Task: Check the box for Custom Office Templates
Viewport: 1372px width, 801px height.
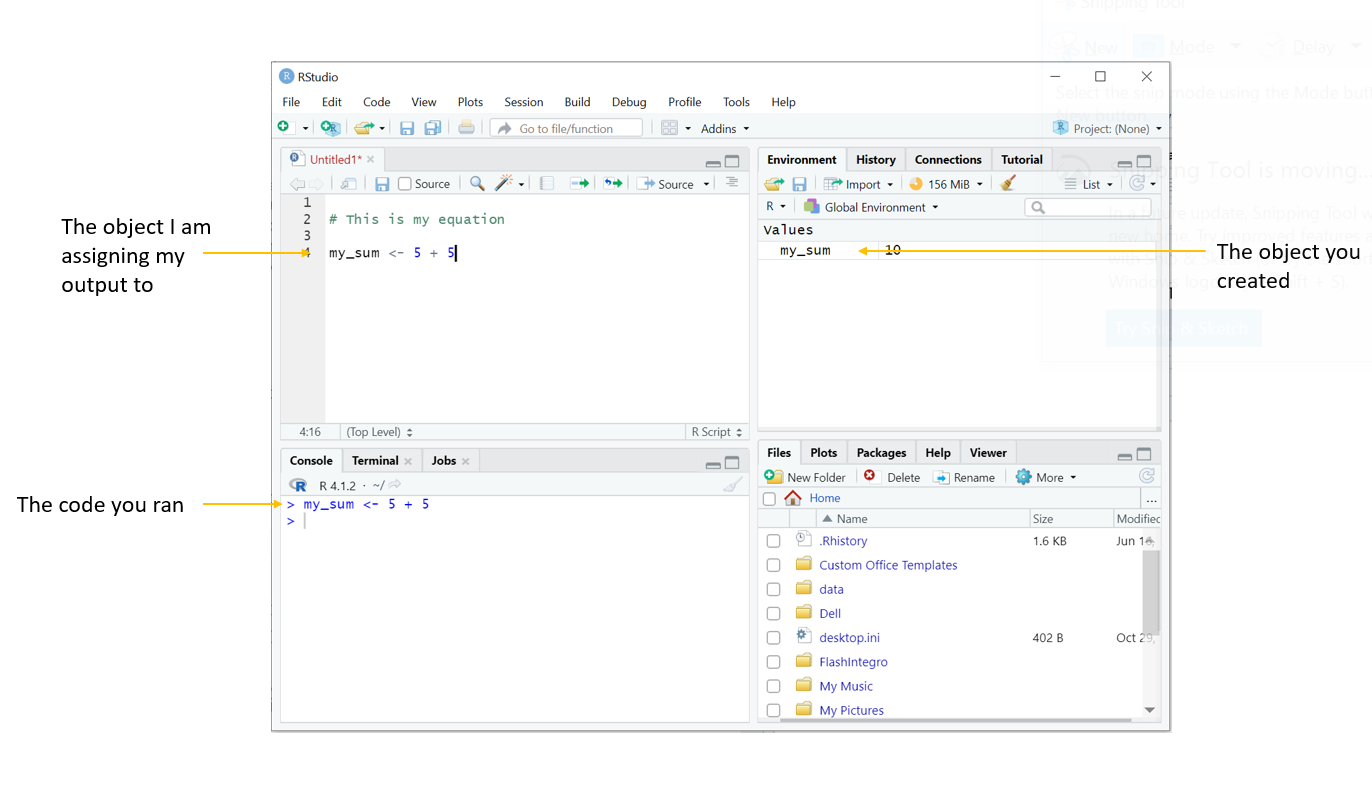Action: (x=773, y=565)
